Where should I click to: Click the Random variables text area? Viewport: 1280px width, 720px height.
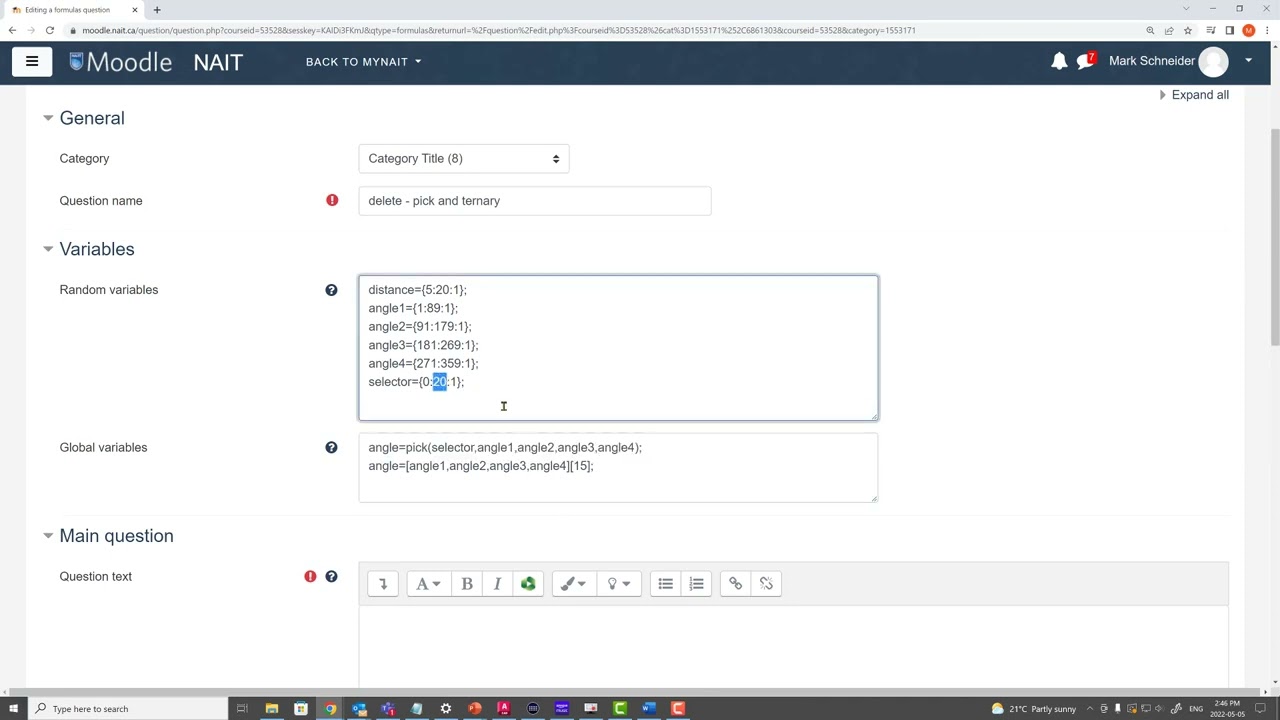click(618, 348)
